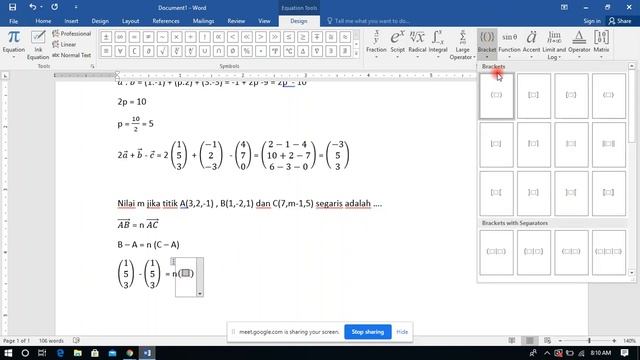Image resolution: width=640 pixels, height=360 pixels.
Task: Open the Script structures dropdown
Action: (397, 44)
